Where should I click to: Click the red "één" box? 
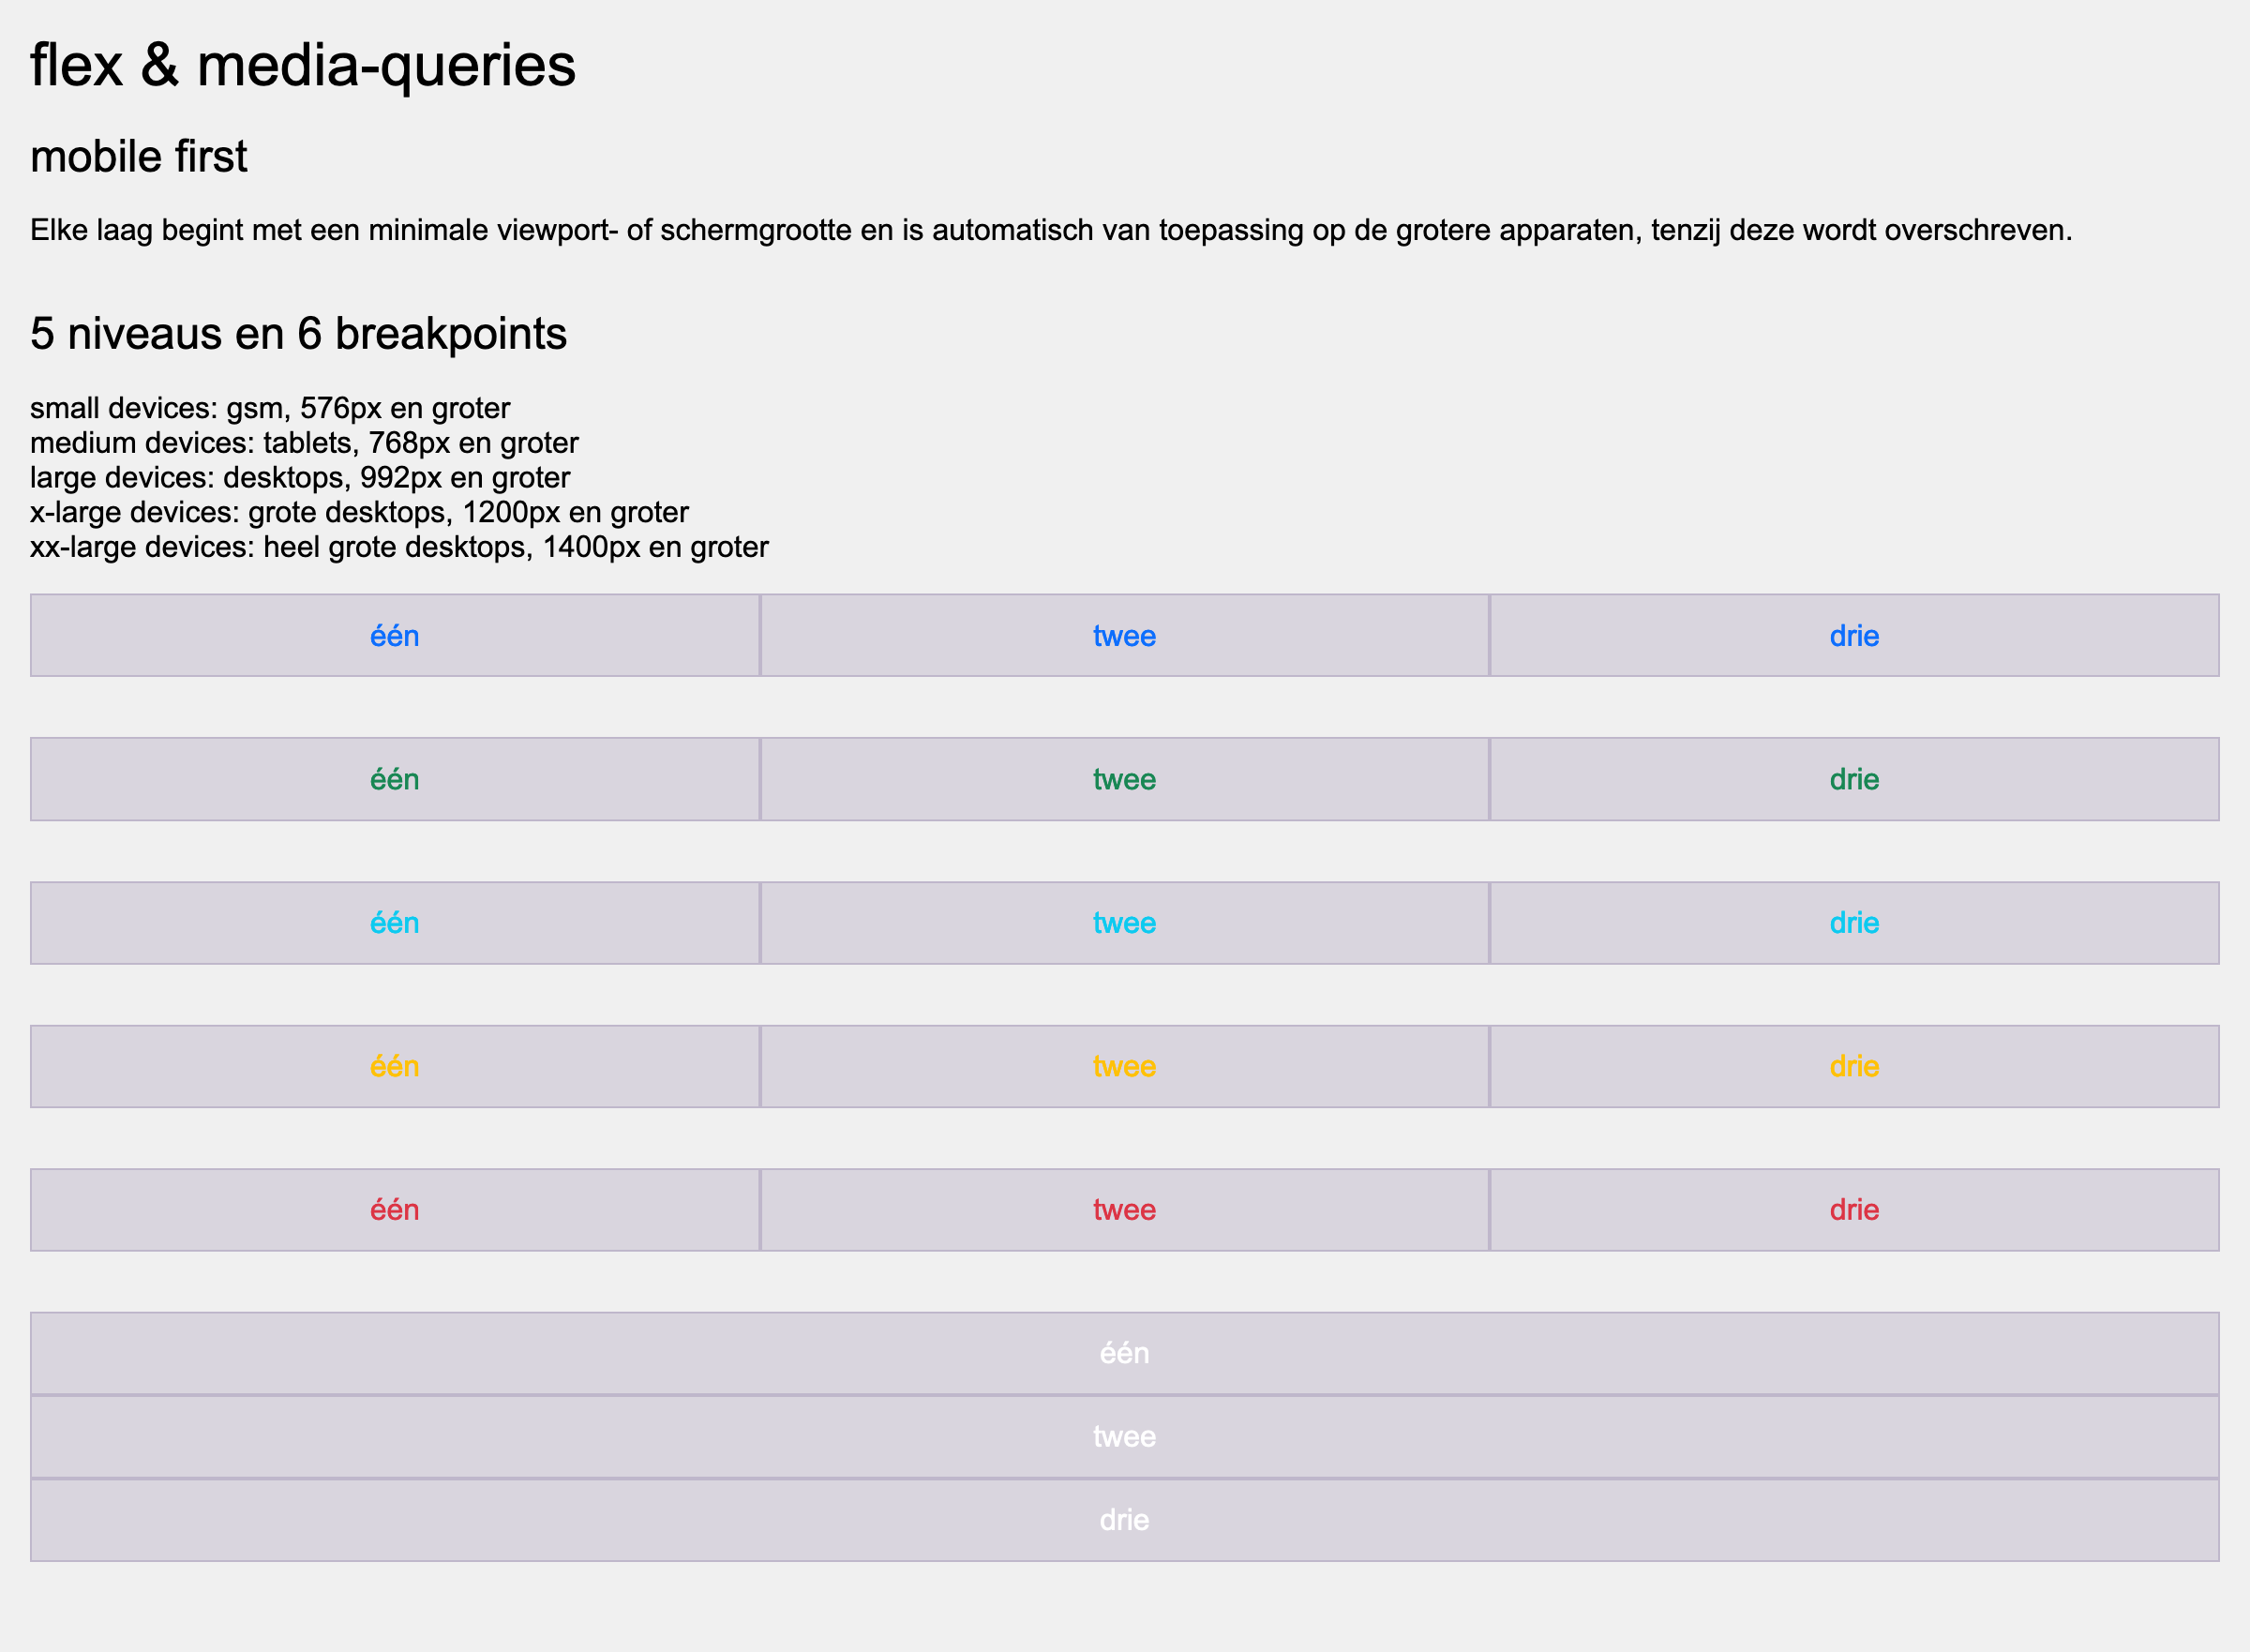point(394,1210)
